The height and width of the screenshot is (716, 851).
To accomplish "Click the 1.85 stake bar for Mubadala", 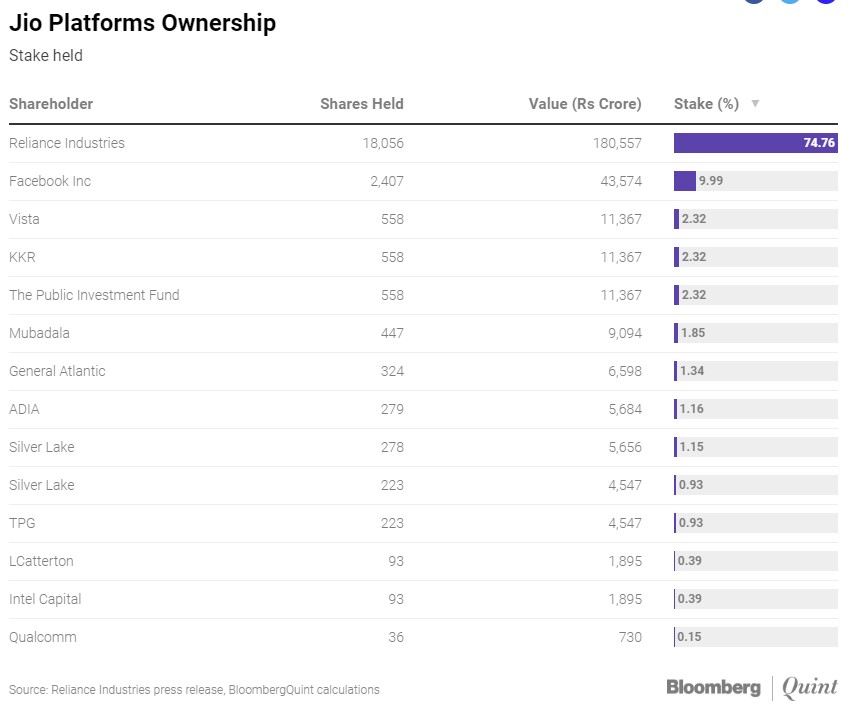I will pos(755,333).
